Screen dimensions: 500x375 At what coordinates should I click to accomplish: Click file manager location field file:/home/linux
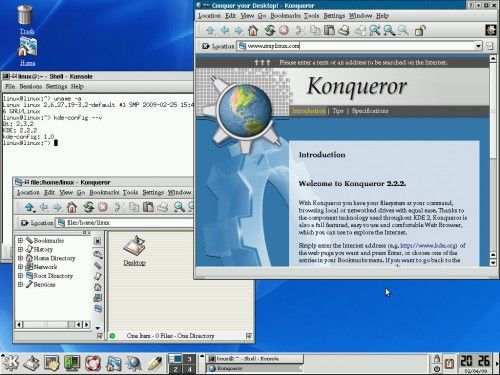(124, 223)
